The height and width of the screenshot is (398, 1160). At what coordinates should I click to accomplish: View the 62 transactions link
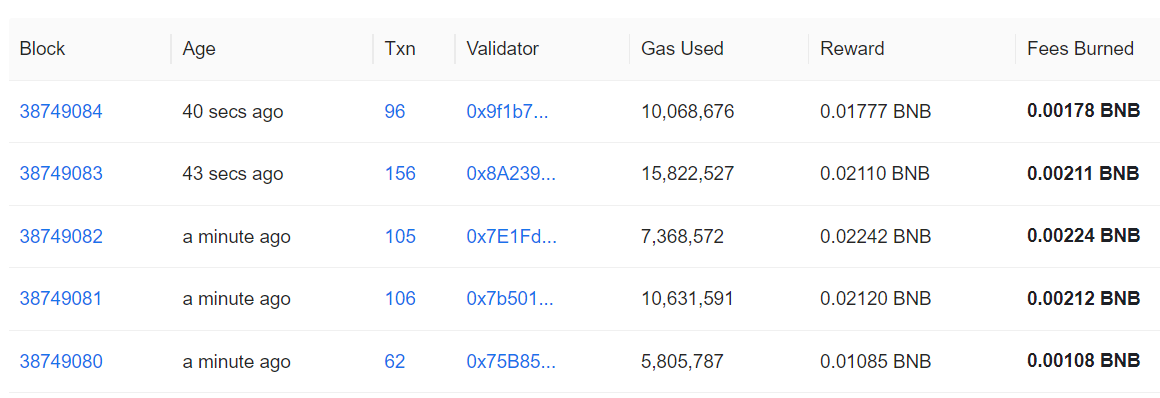[395, 362]
